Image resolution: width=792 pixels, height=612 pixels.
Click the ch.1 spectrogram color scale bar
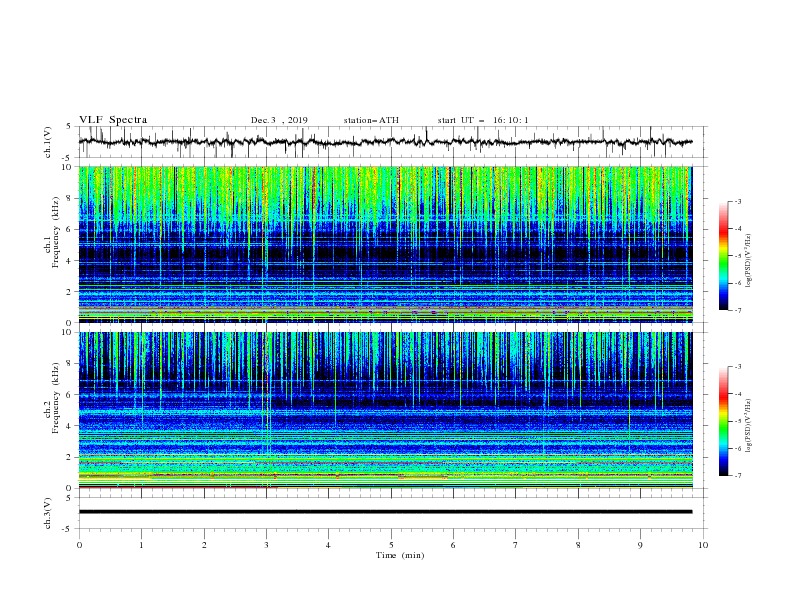(723, 256)
